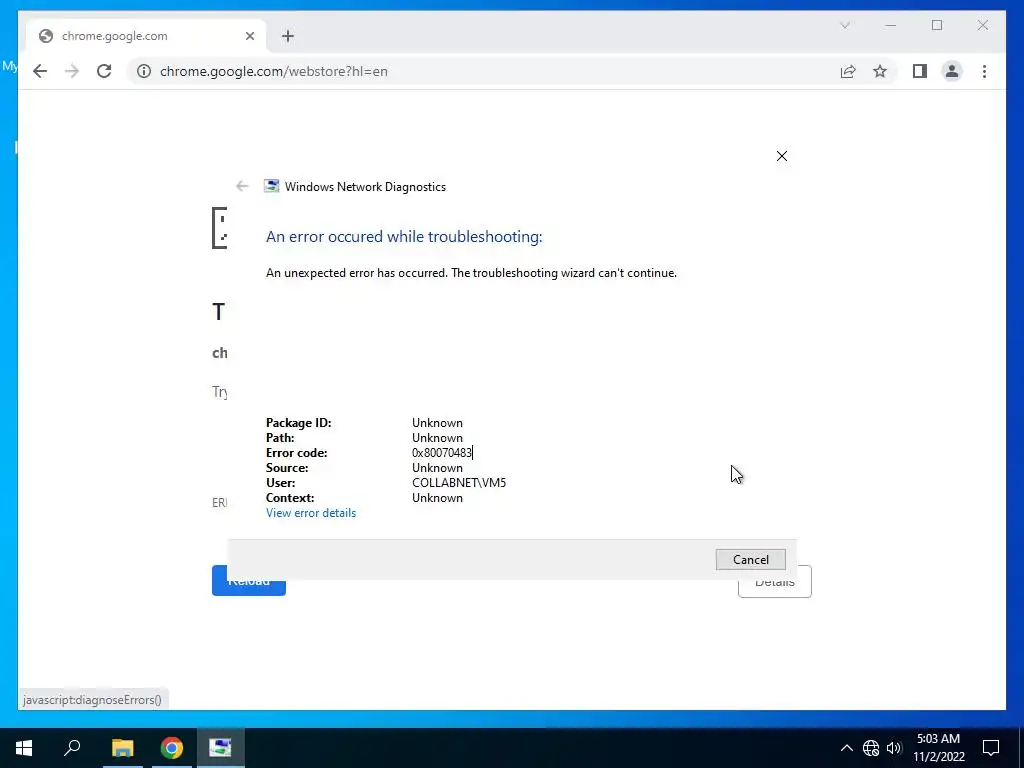This screenshot has height=768, width=1024.
Task: Click Chrome's forward navigation arrow
Action: tap(72, 71)
